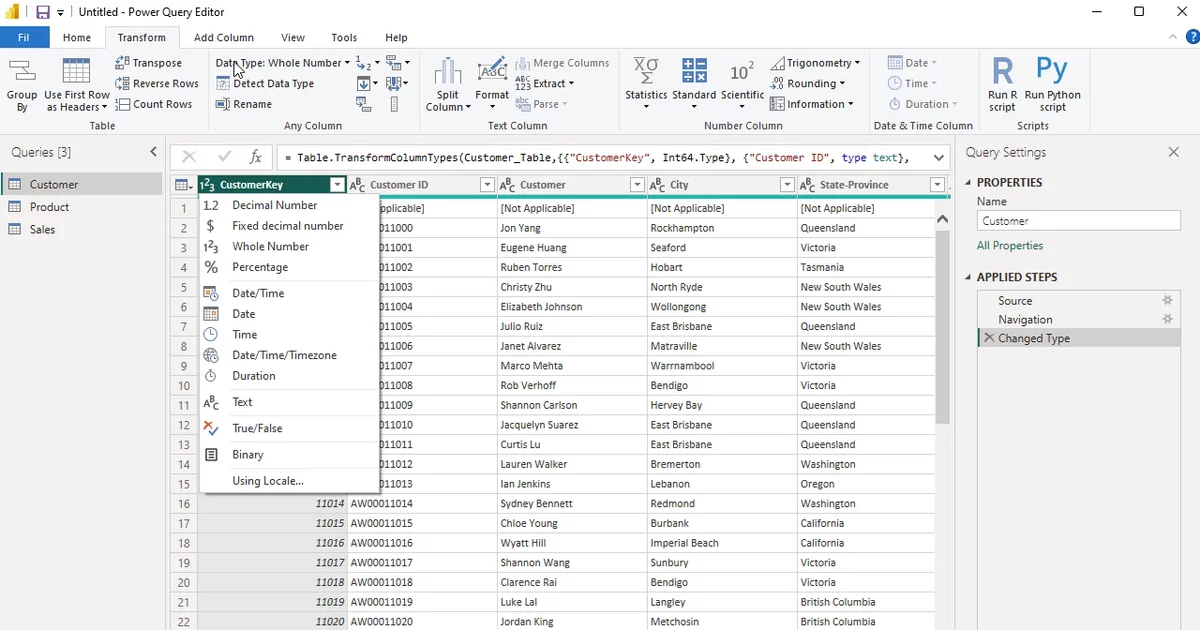This screenshot has width=1200, height=630.
Task: Click the Convert to List icon
Action: [394, 104]
